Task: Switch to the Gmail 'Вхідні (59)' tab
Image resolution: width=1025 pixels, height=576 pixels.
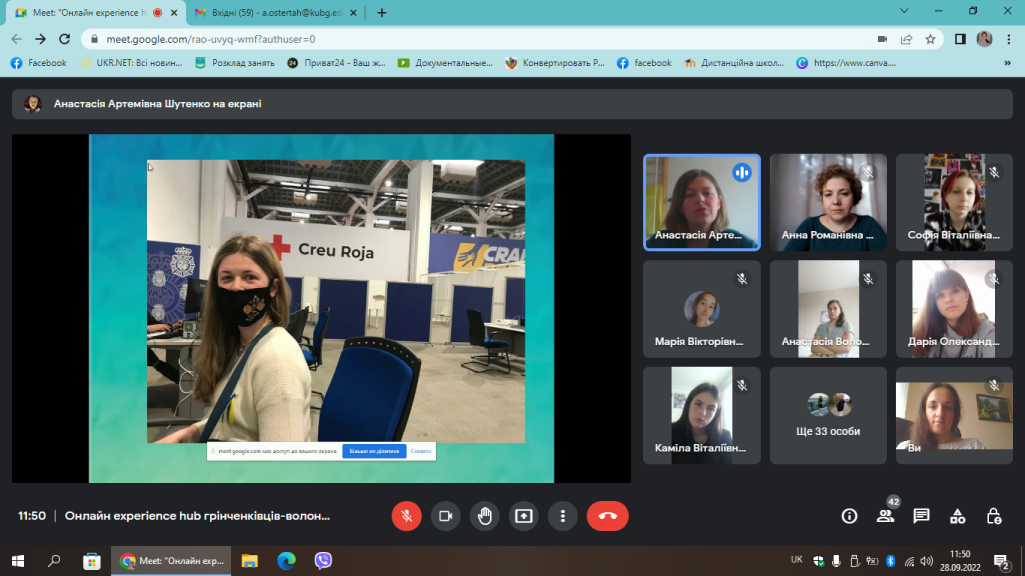Action: (x=277, y=12)
